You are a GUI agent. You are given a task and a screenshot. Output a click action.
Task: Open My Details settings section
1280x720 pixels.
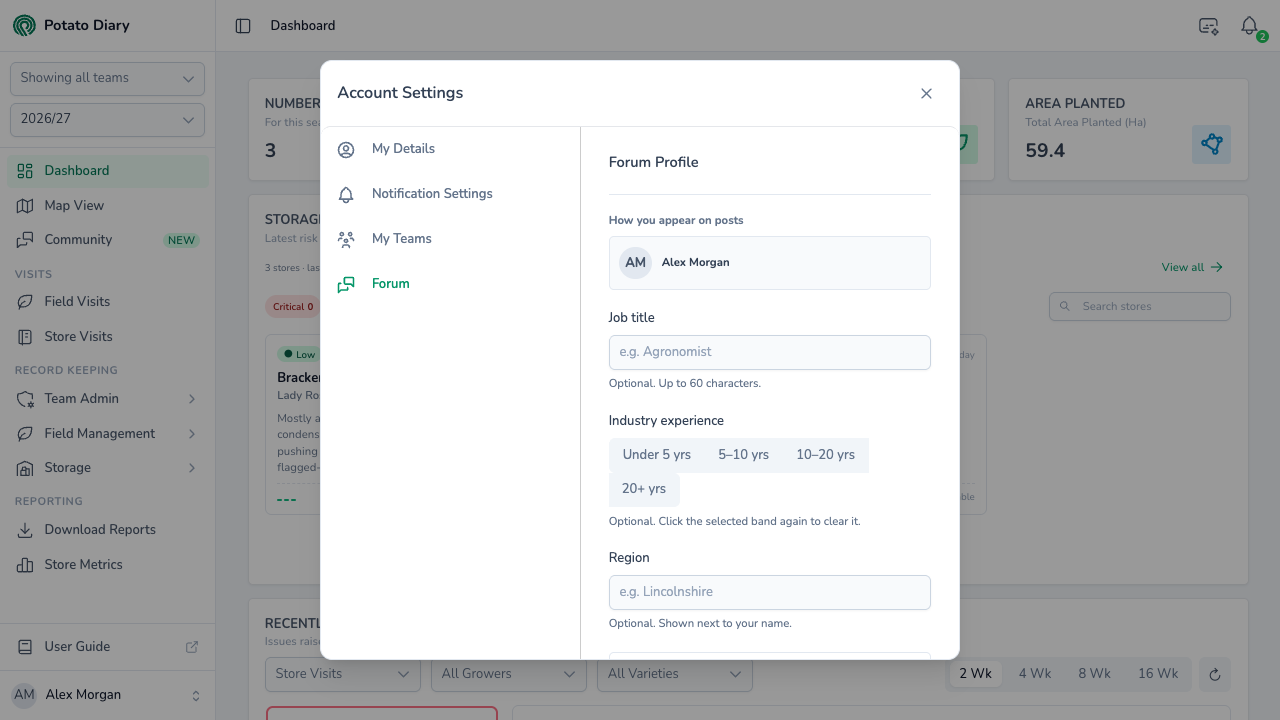(x=450, y=149)
